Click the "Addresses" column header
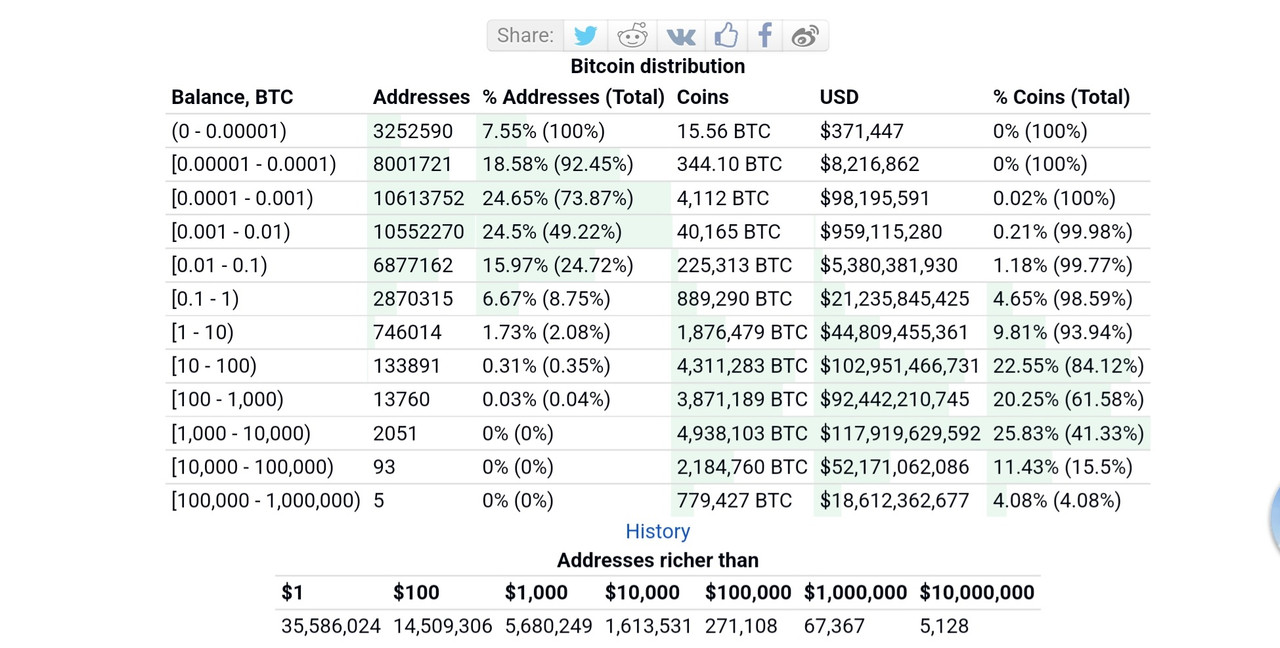Image resolution: width=1280 pixels, height=648 pixels. [421, 97]
